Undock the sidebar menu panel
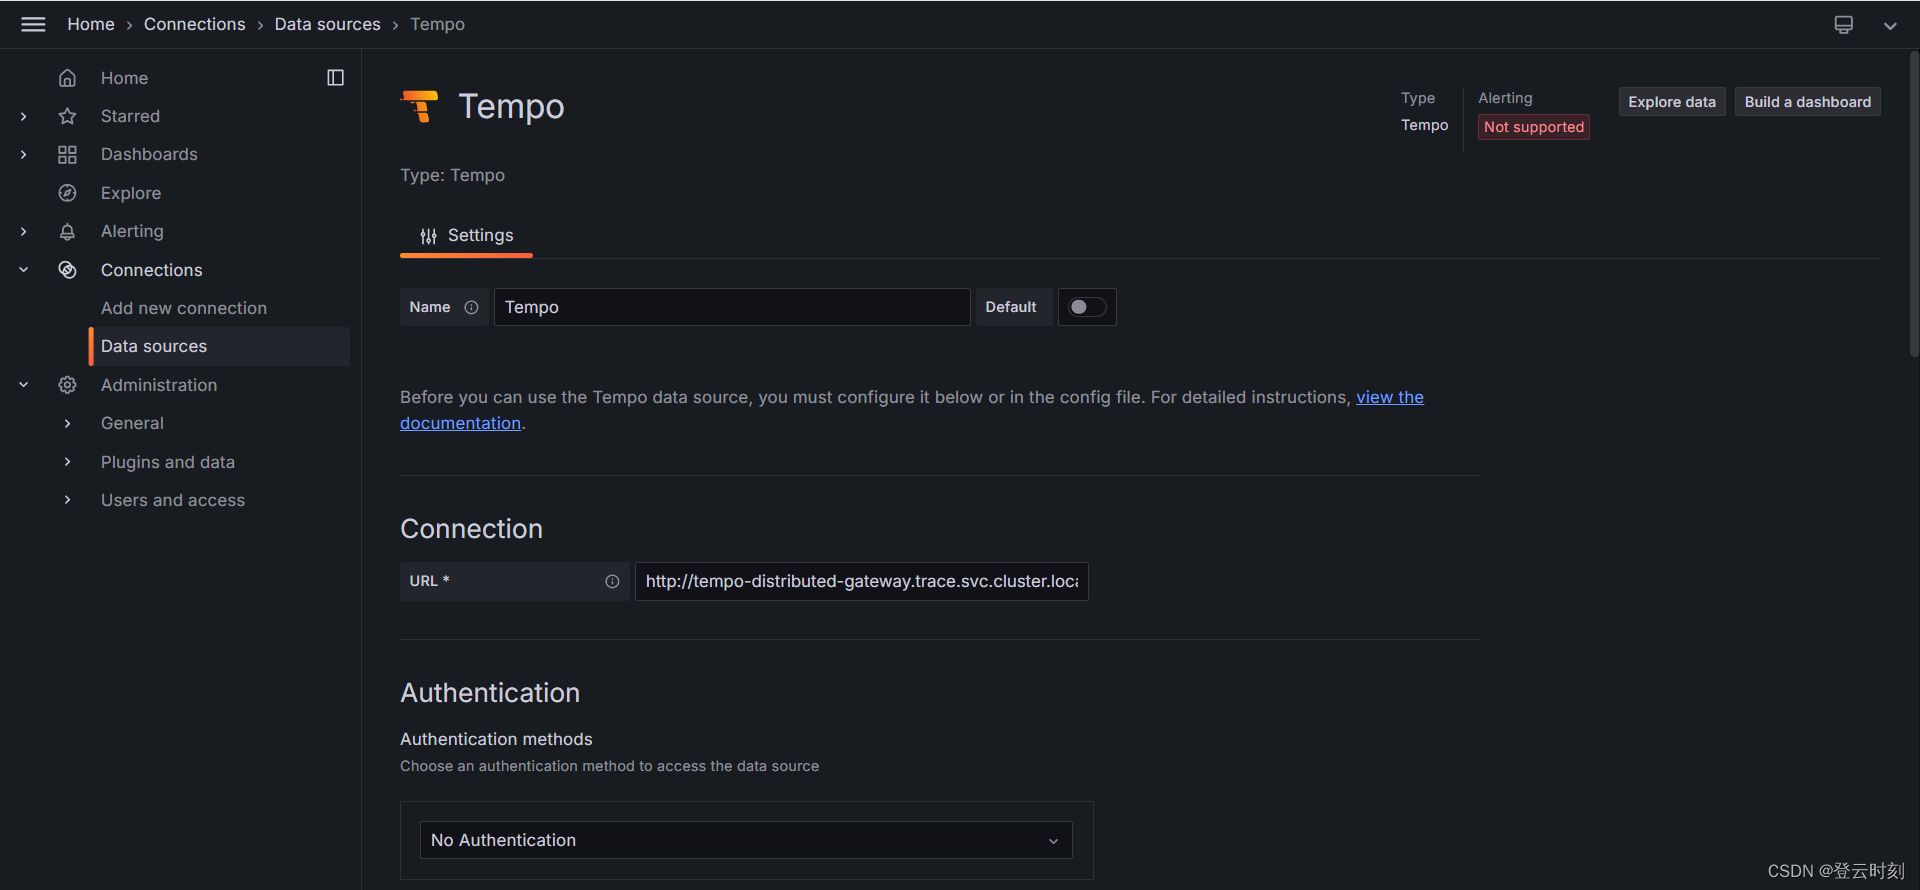 tap(335, 78)
